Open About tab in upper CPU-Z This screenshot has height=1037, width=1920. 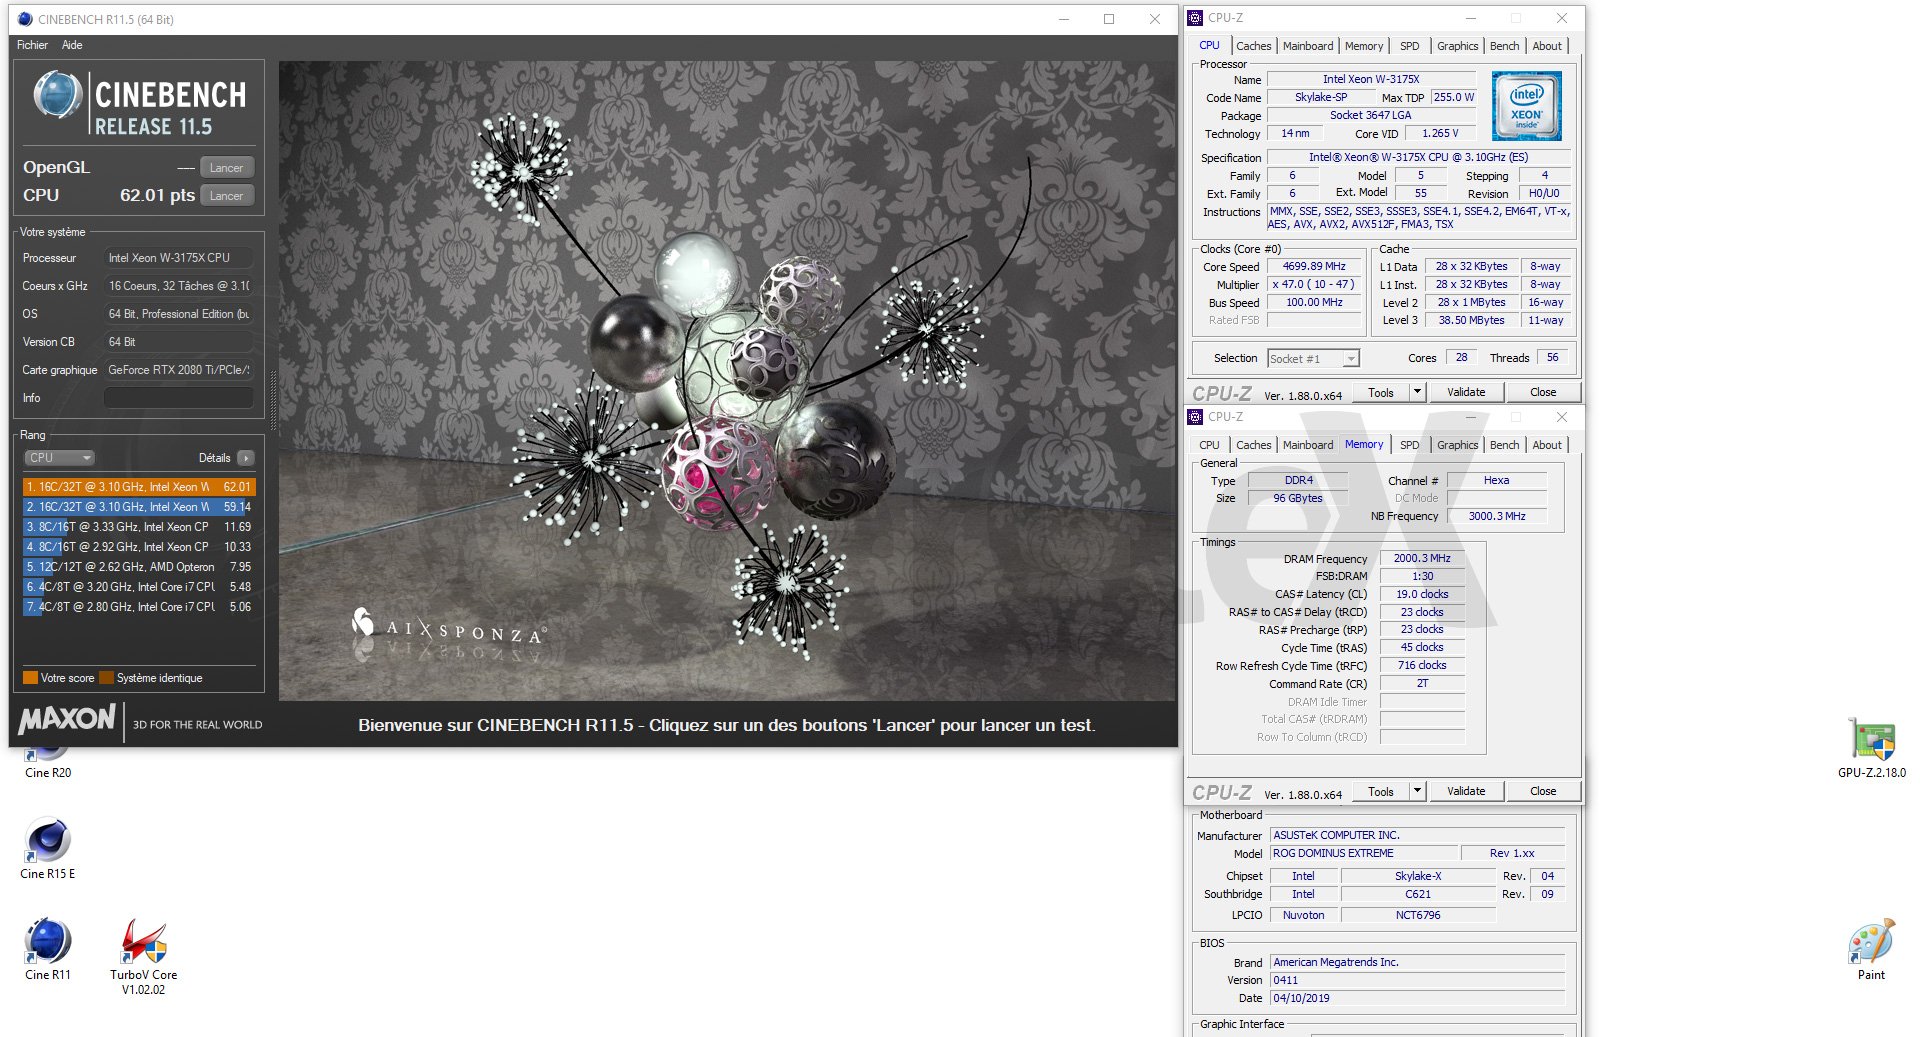pos(1547,46)
